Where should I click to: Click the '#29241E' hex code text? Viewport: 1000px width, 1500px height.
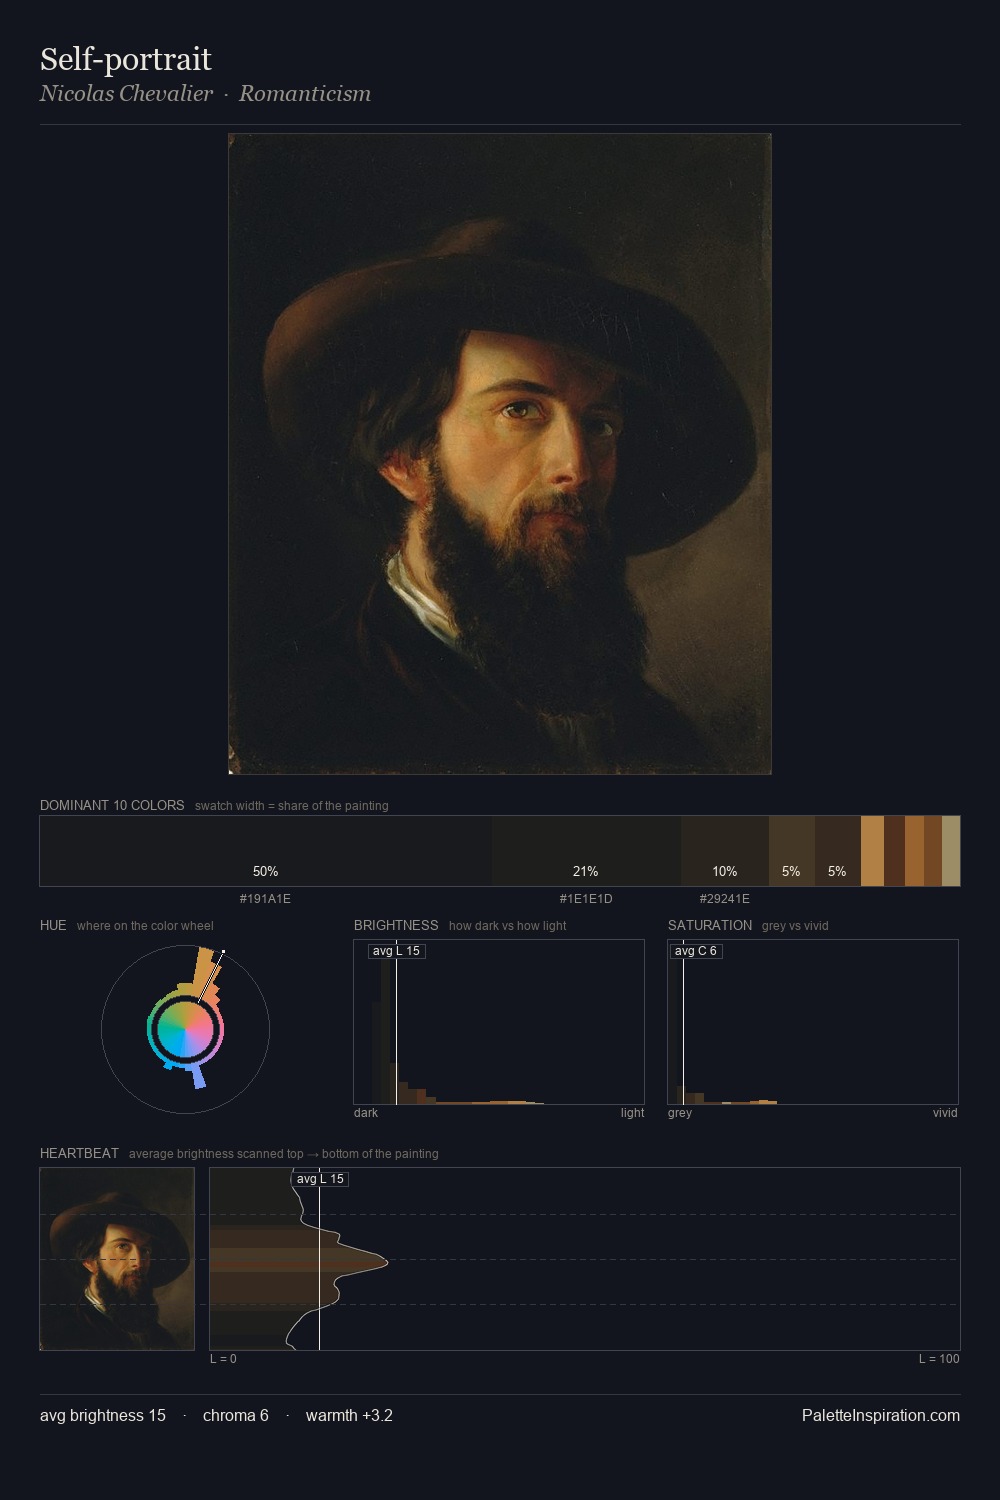point(725,899)
